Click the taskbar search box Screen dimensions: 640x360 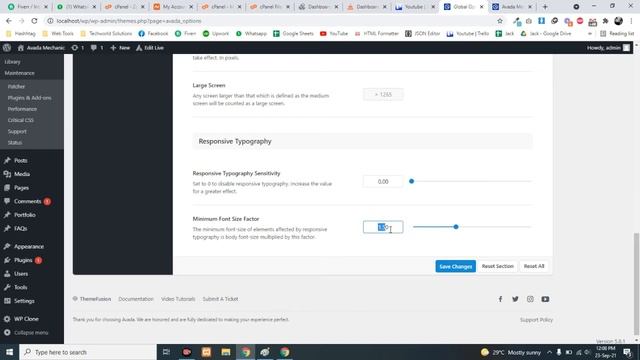point(88,352)
